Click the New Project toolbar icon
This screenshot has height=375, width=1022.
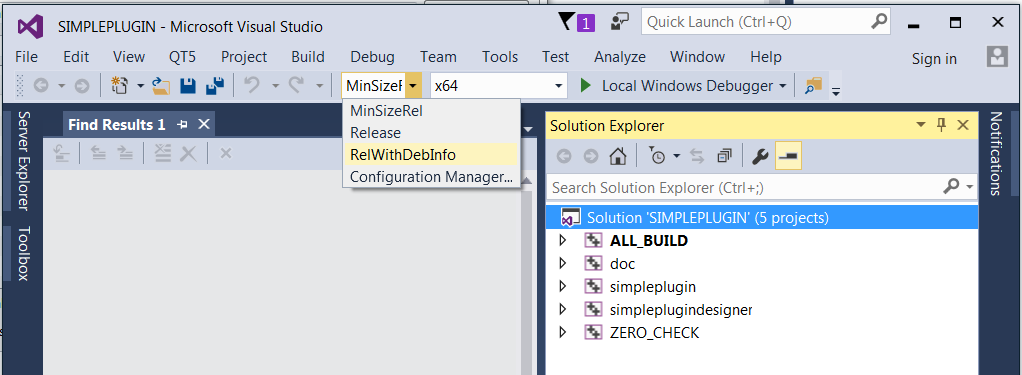[x=119, y=85]
